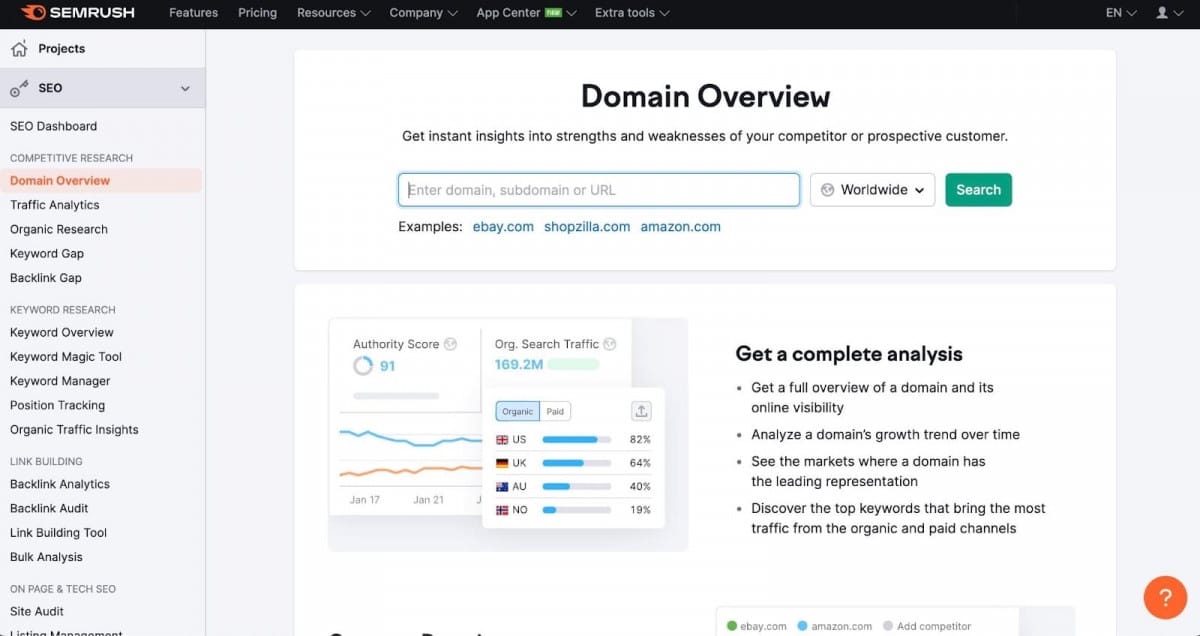The image size is (1200, 636).
Task: Click the export icon in traffic preview
Action: tap(641, 410)
